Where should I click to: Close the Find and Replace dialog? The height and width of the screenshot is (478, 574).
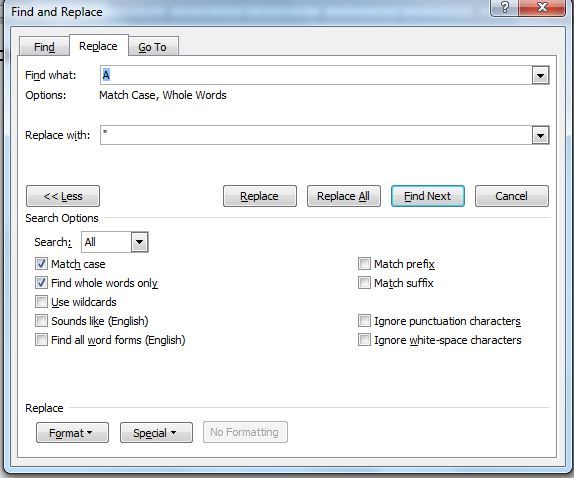[x=542, y=8]
